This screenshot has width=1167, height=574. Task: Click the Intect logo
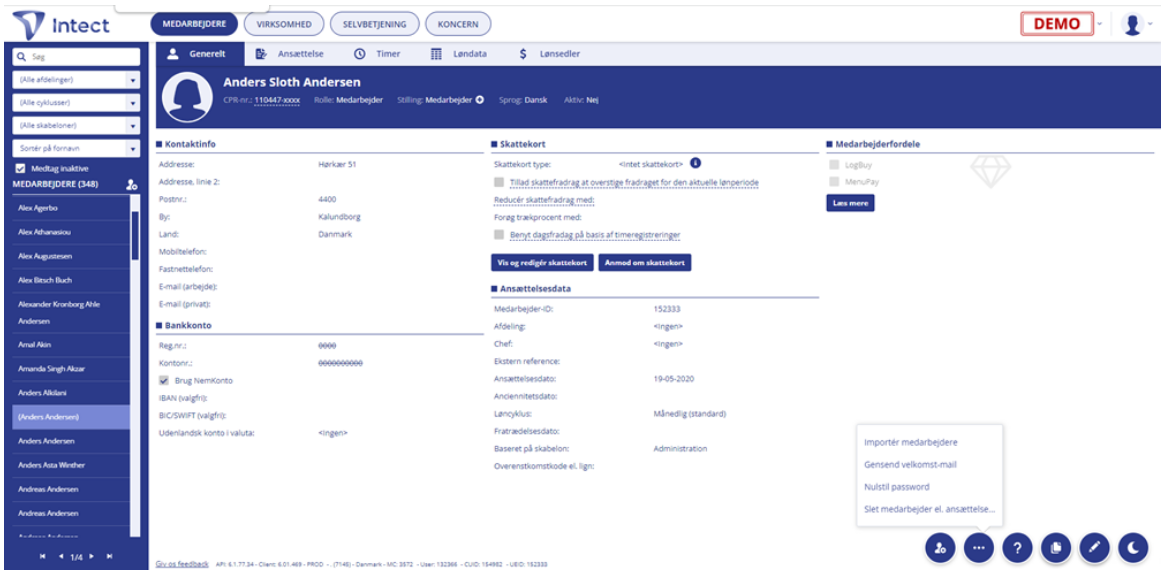[x=61, y=25]
